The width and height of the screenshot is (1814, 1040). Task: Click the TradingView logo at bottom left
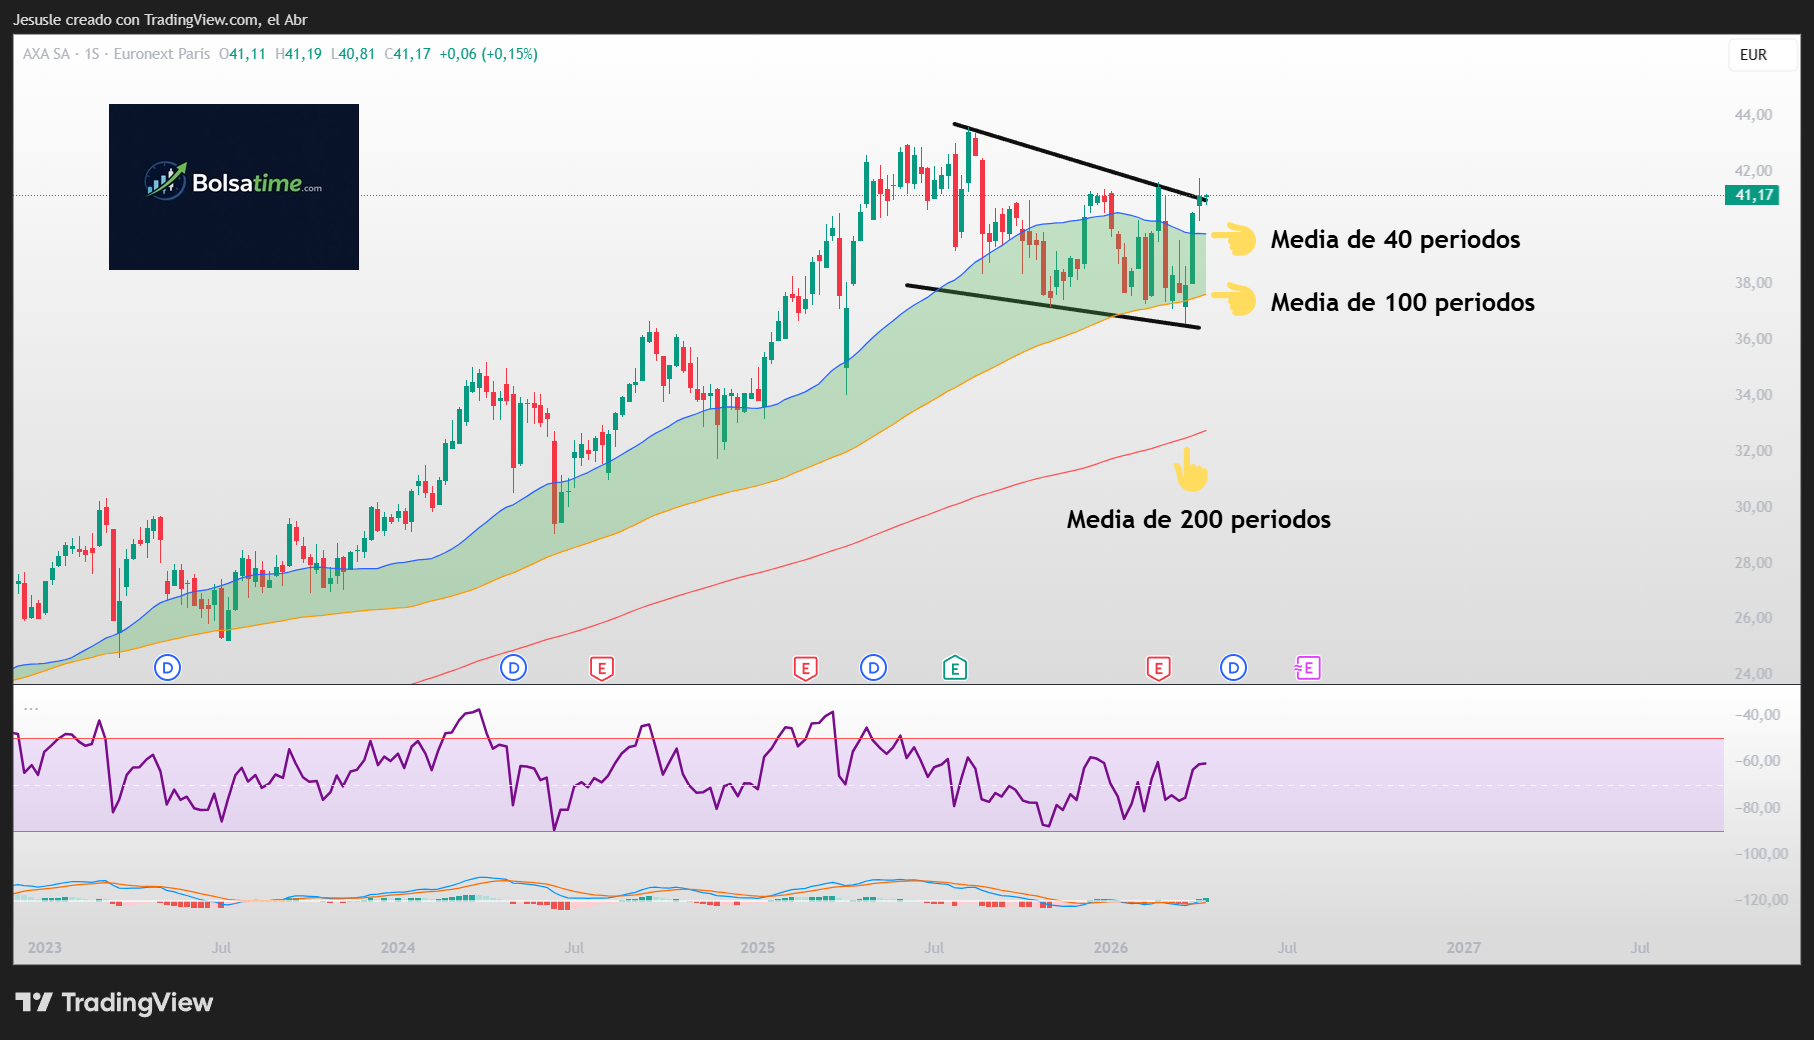point(113,1003)
